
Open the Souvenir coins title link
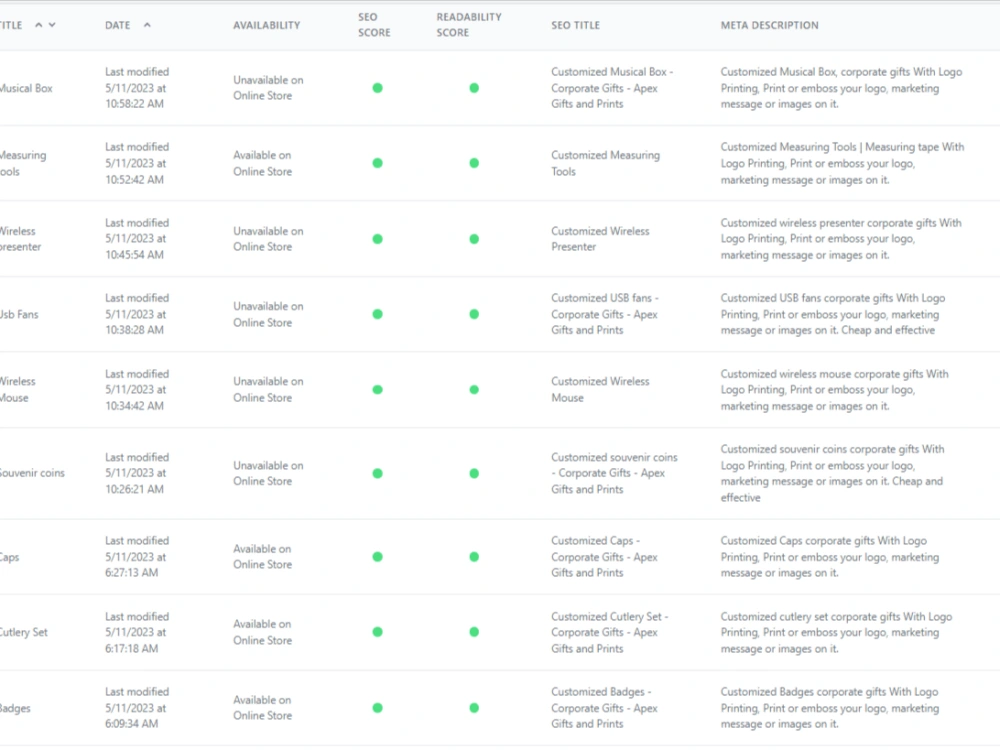tap(32, 473)
